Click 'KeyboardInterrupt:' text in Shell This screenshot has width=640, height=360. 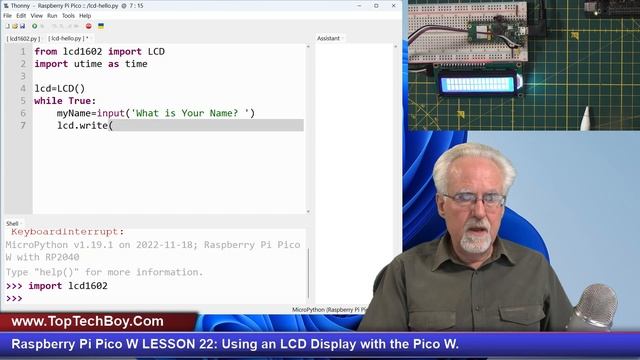[x=67, y=232]
